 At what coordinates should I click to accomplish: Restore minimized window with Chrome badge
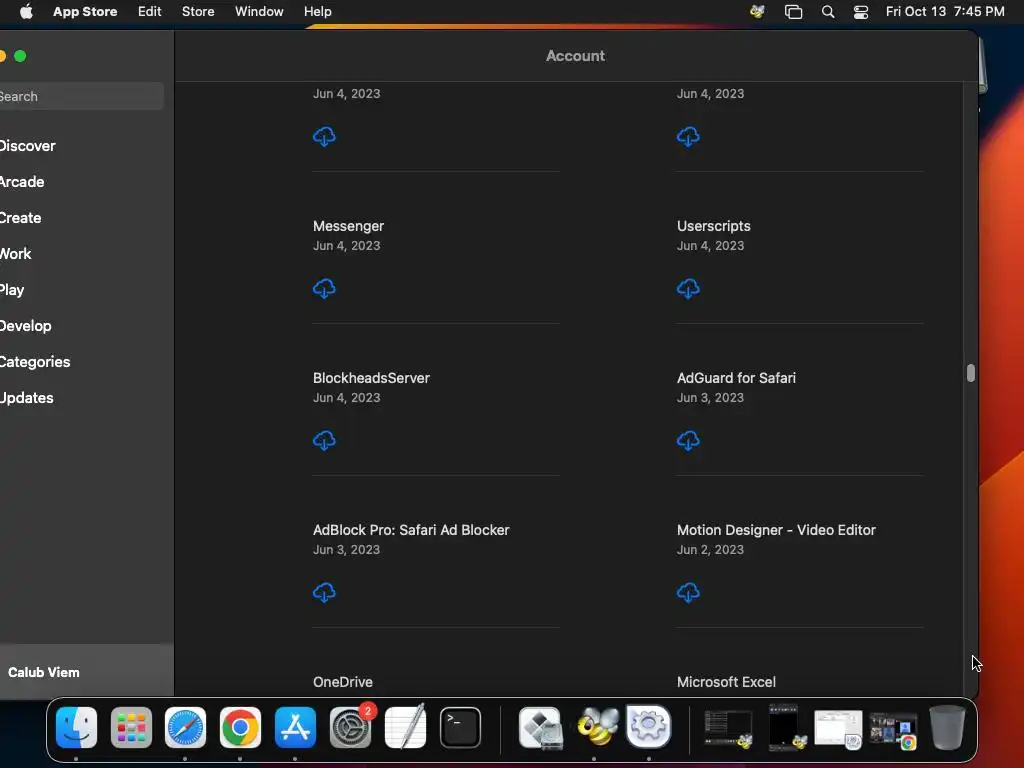893,730
